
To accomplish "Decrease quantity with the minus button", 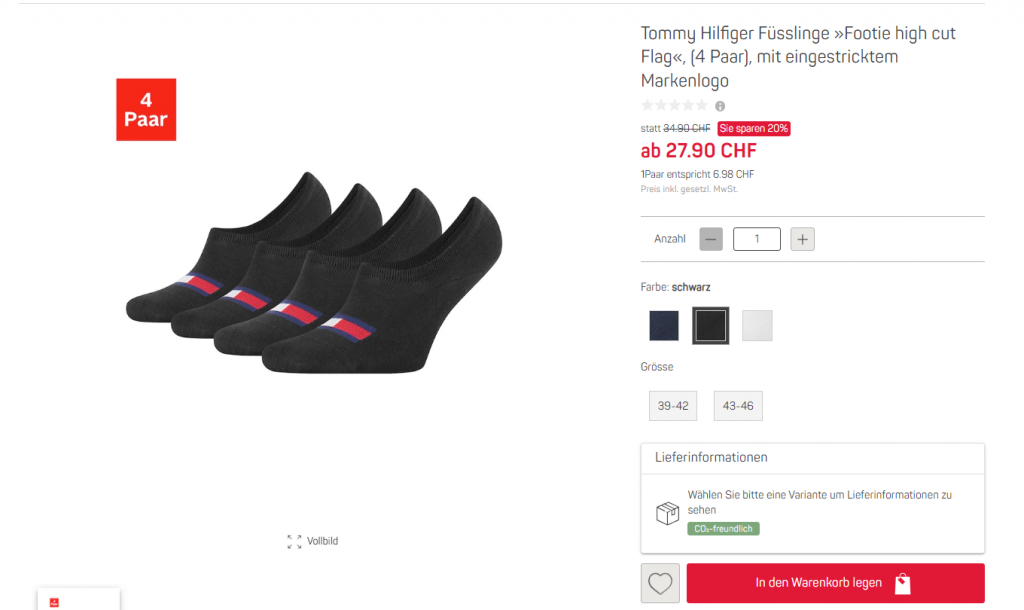I will point(711,239).
